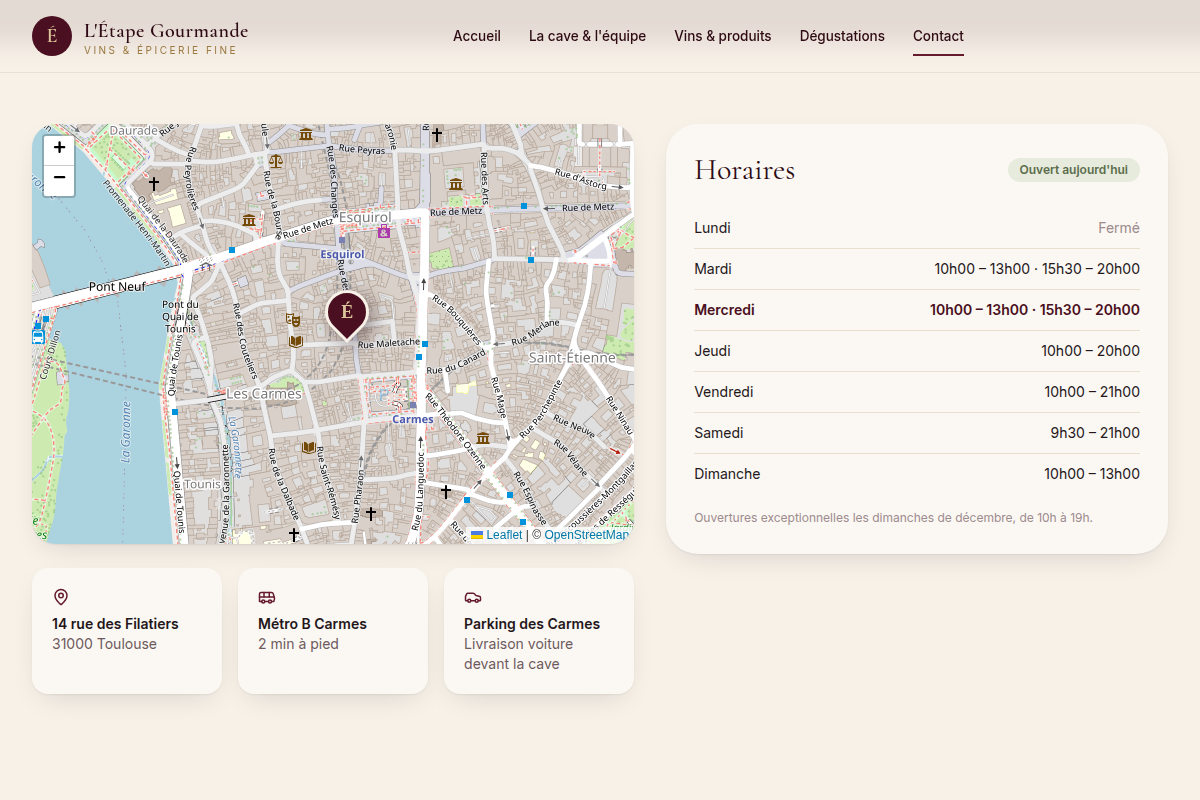Click the 2 min à pied text
This screenshot has width=1200, height=800.
(x=298, y=644)
